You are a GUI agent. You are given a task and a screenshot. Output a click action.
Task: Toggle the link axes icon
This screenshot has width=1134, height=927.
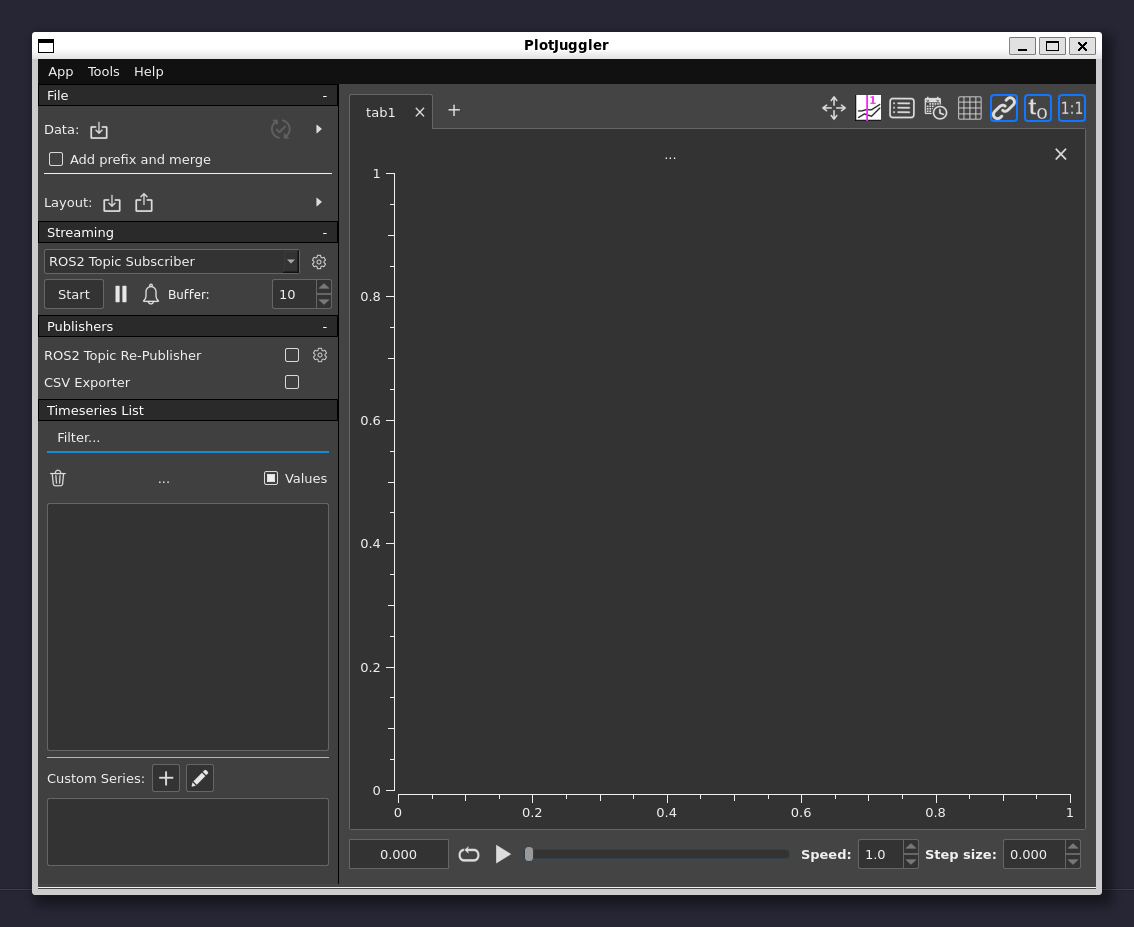(1004, 108)
